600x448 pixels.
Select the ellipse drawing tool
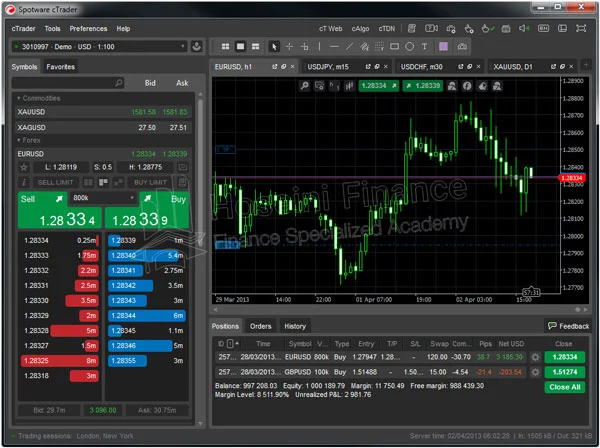pos(409,47)
